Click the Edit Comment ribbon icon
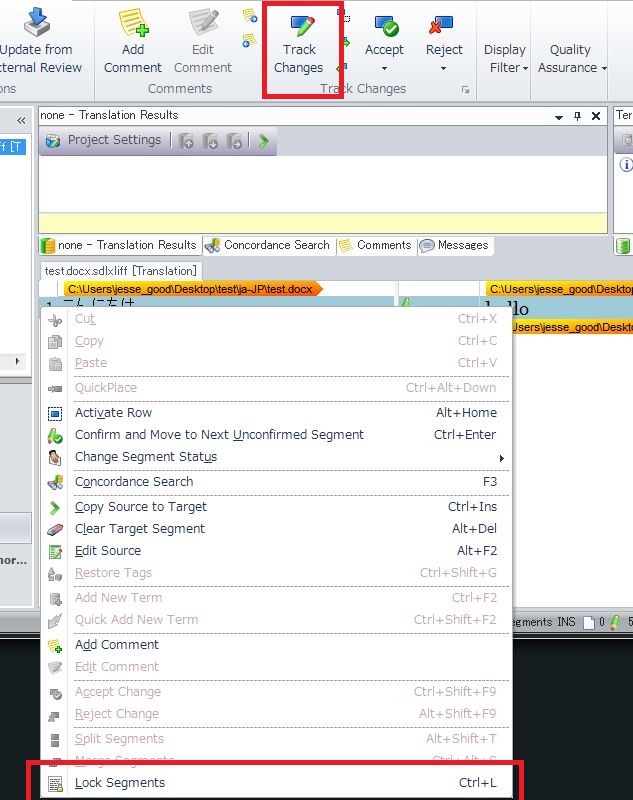Image resolution: width=633 pixels, height=800 pixels. point(203,23)
